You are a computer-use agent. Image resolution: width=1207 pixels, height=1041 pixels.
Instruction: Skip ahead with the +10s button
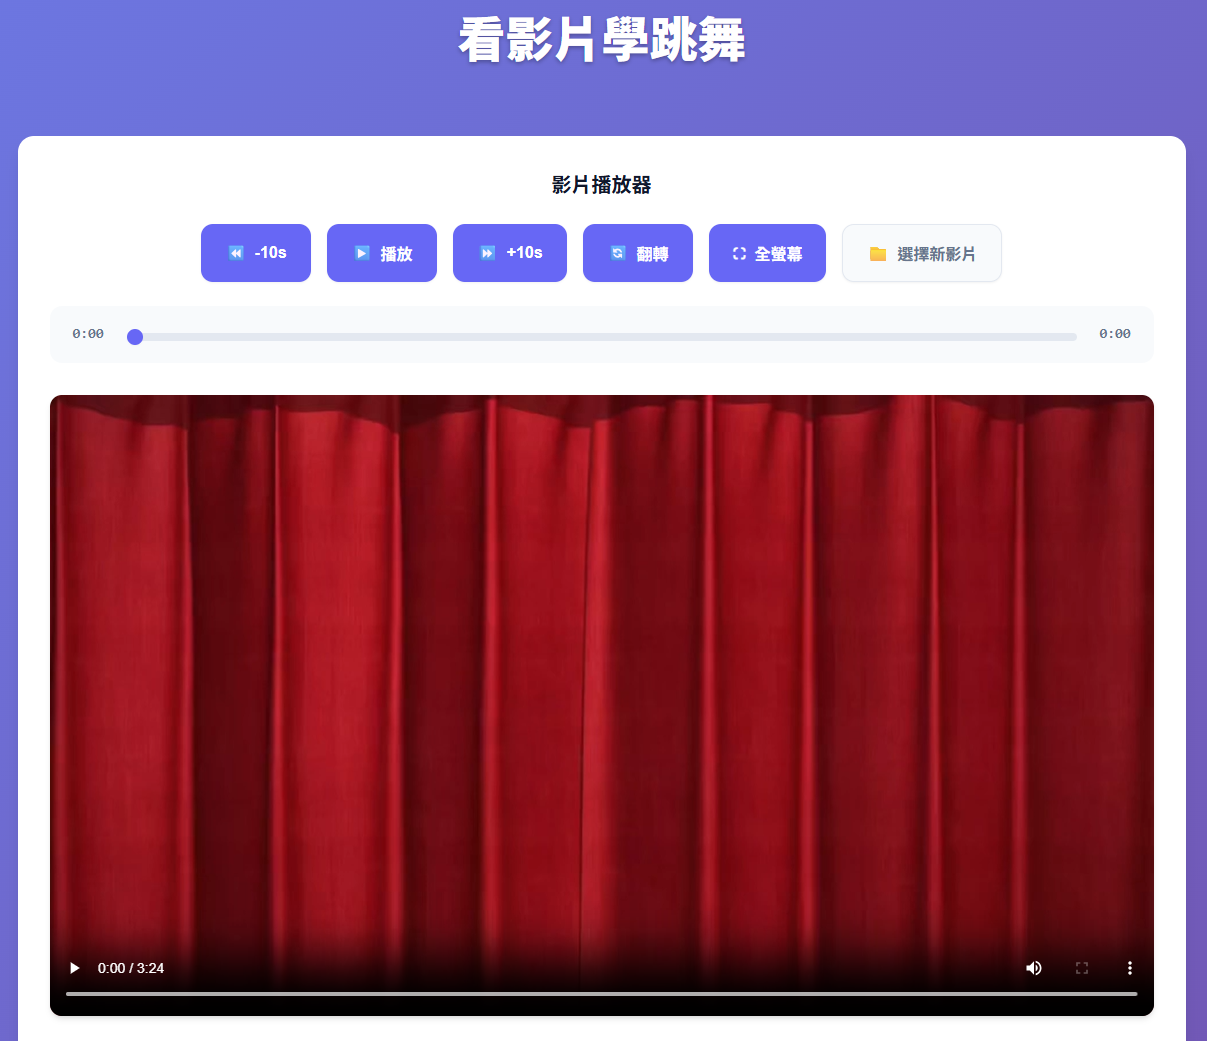click(510, 253)
